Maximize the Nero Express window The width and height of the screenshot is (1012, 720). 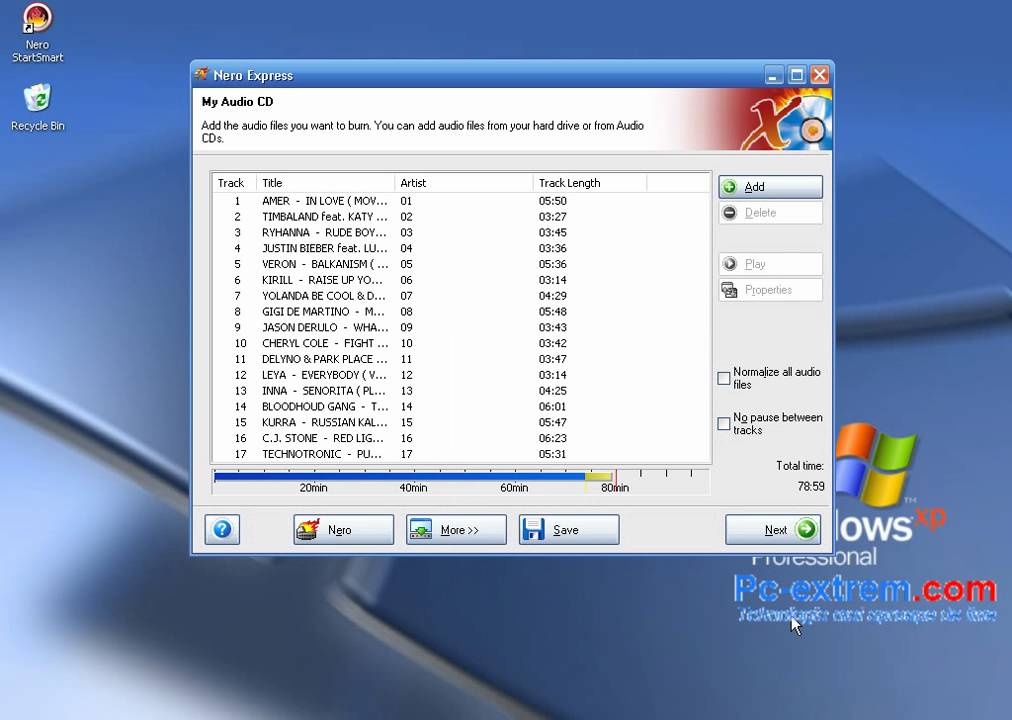click(797, 75)
